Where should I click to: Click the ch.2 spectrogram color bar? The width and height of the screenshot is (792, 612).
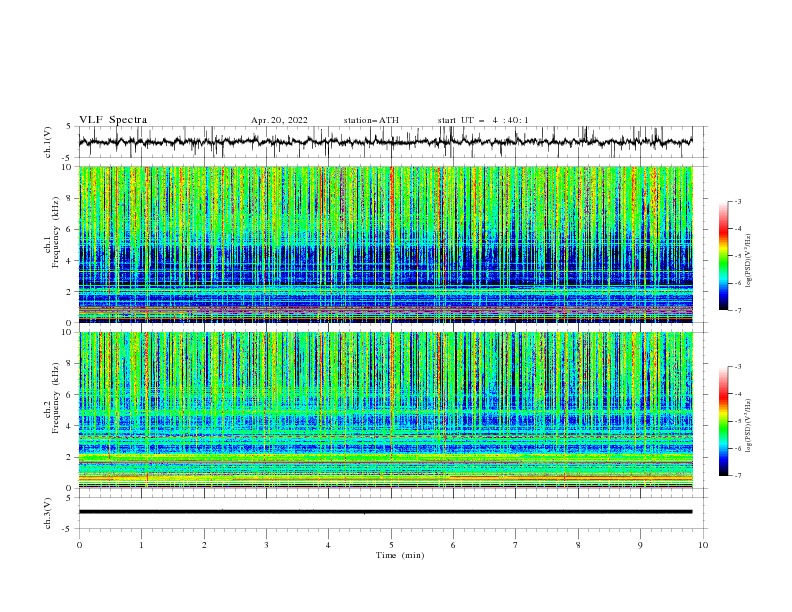pyautogui.click(x=724, y=421)
